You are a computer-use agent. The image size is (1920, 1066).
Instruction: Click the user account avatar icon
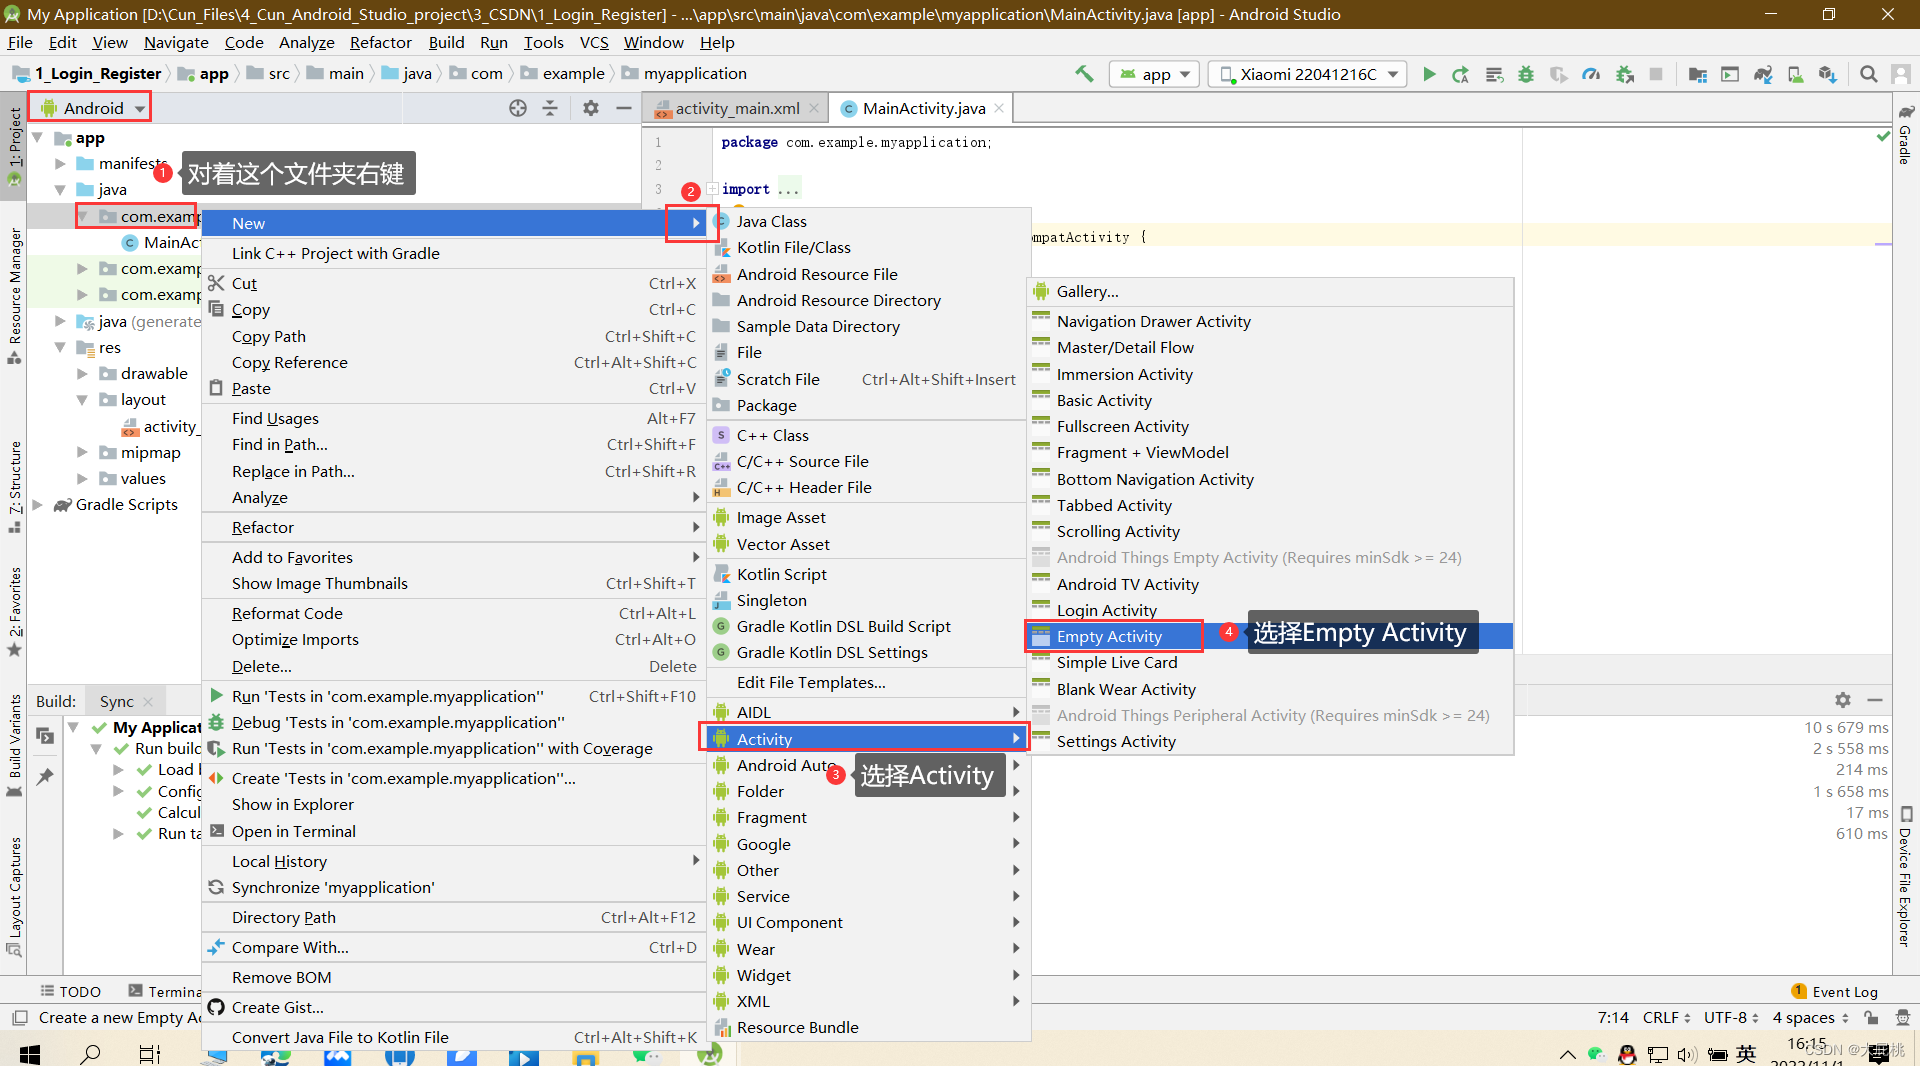[x=1901, y=74]
